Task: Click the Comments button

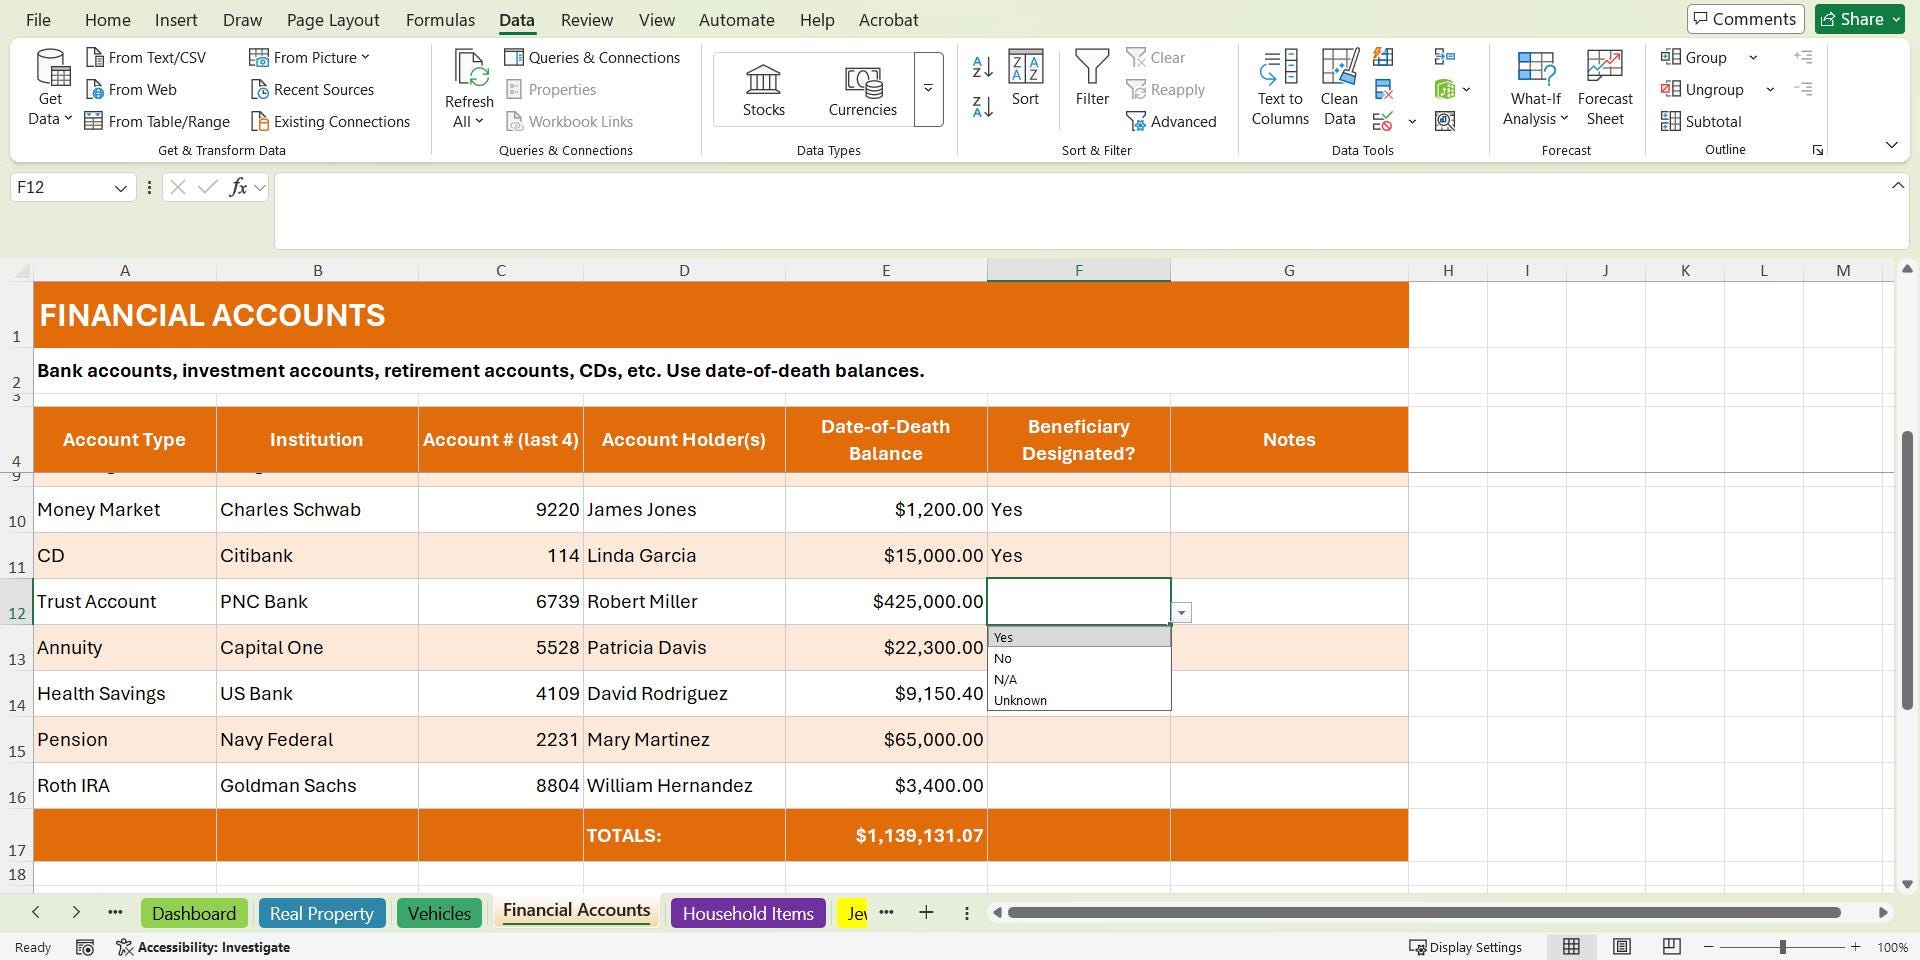Action: click(1745, 19)
